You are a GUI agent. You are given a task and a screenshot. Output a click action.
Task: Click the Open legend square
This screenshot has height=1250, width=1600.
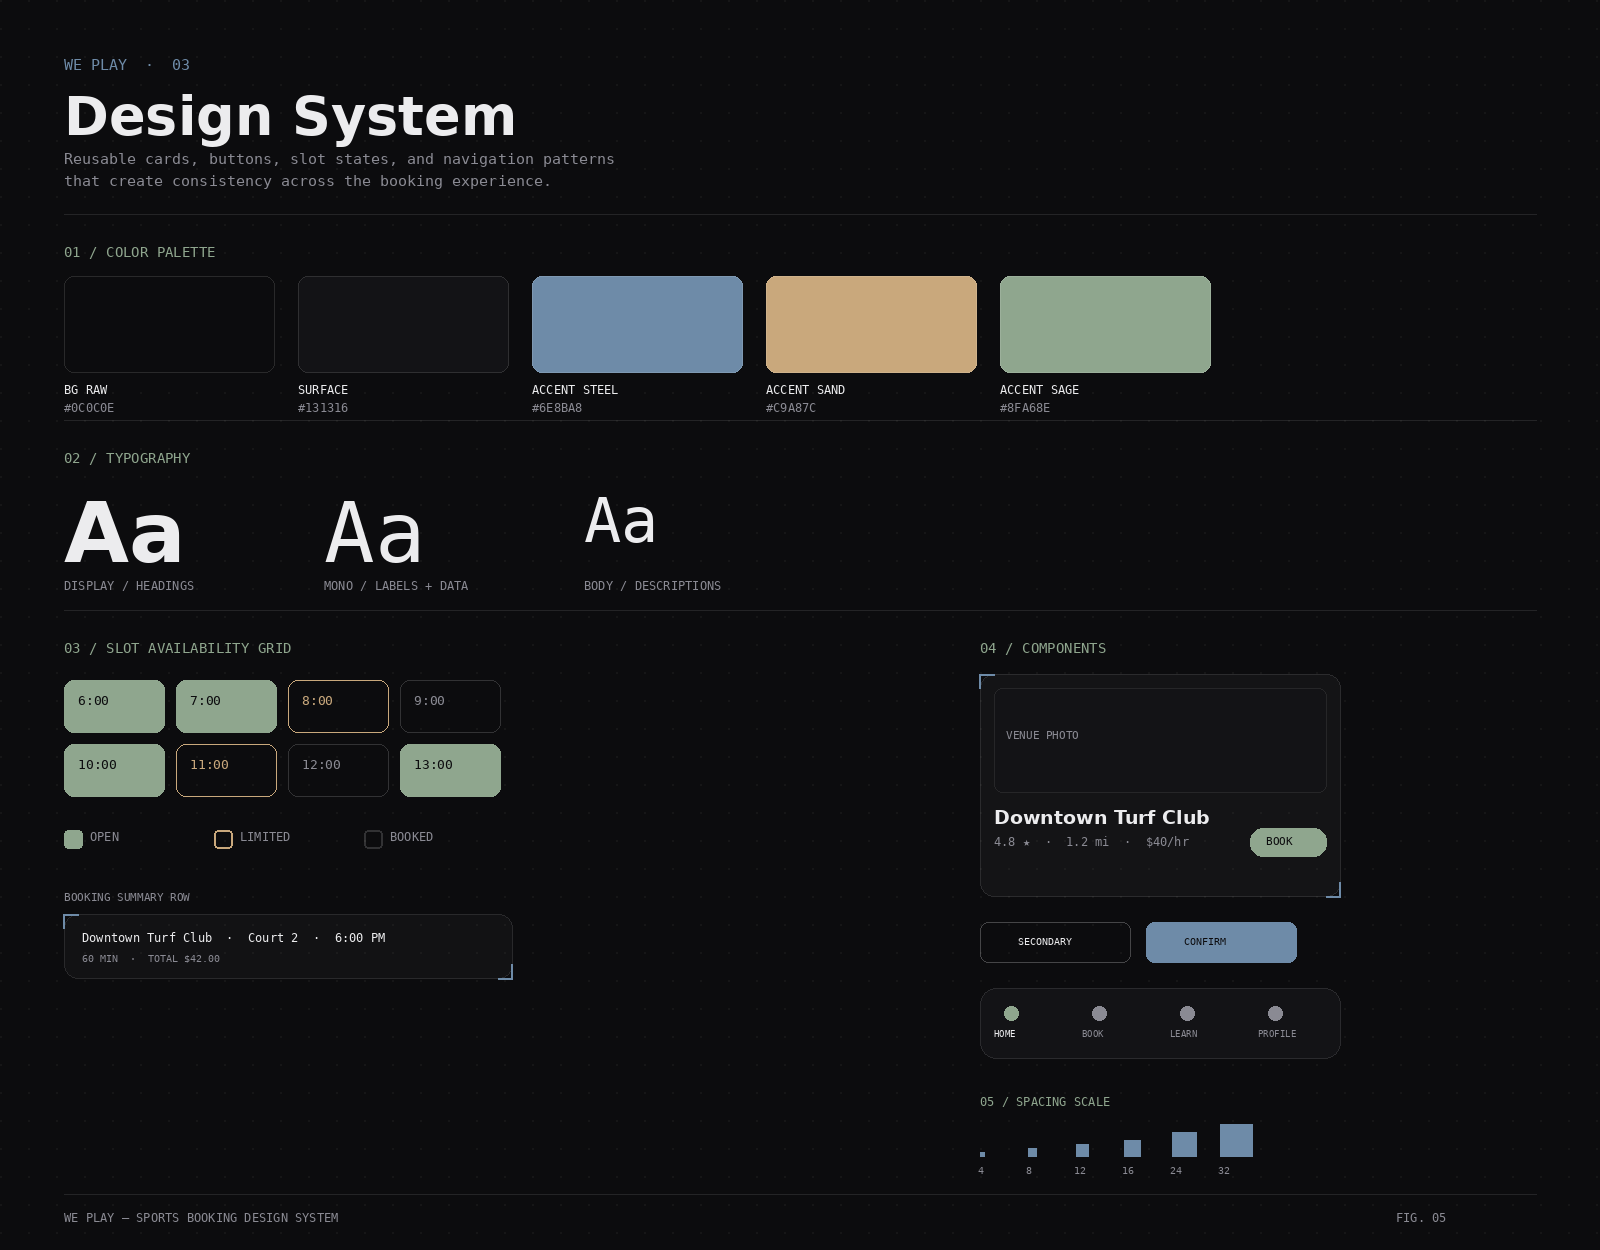pyautogui.click(x=73, y=839)
